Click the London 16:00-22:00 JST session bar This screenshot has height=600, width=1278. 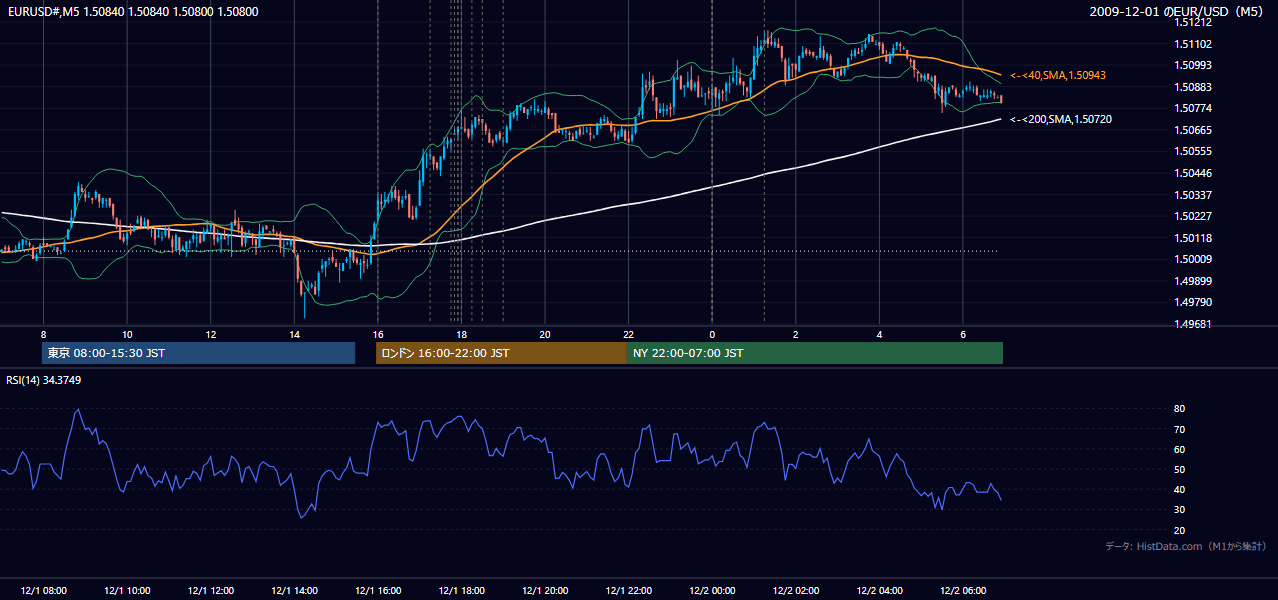point(501,353)
